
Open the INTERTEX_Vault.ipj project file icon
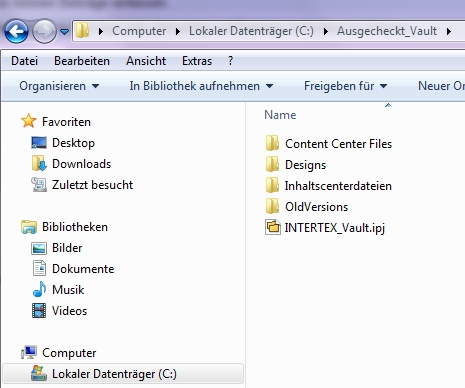coord(273,228)
